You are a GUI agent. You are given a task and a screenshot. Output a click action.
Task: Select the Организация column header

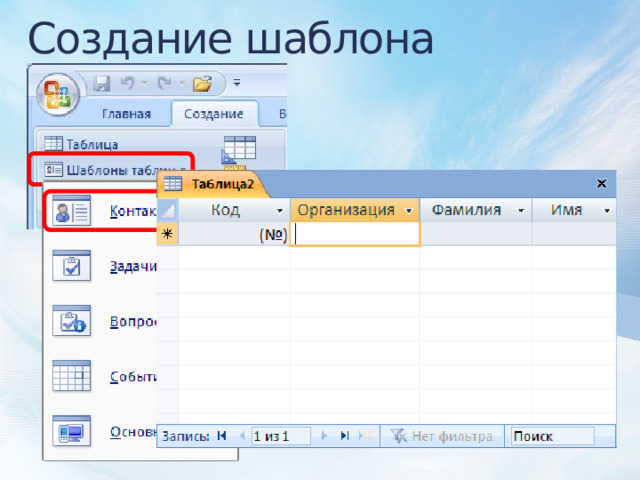click(355, 210)
